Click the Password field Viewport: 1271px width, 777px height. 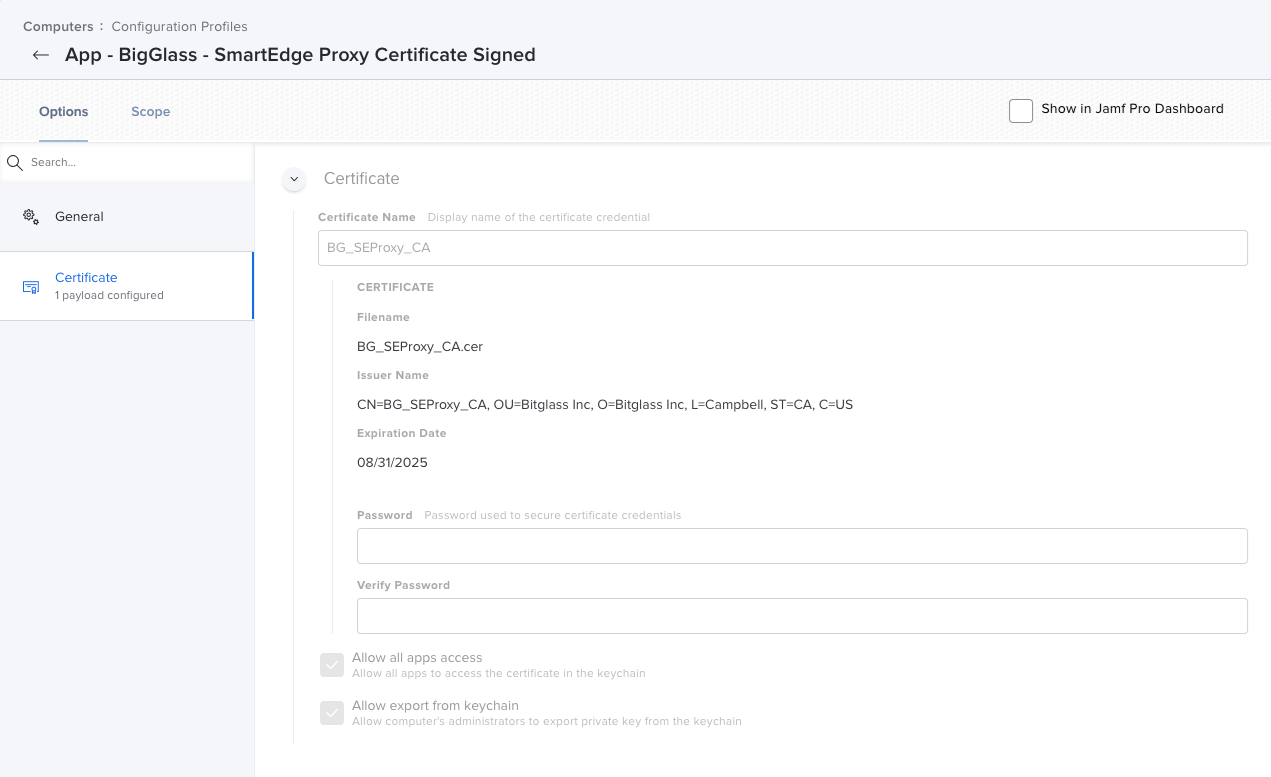[x=802, y=545]
